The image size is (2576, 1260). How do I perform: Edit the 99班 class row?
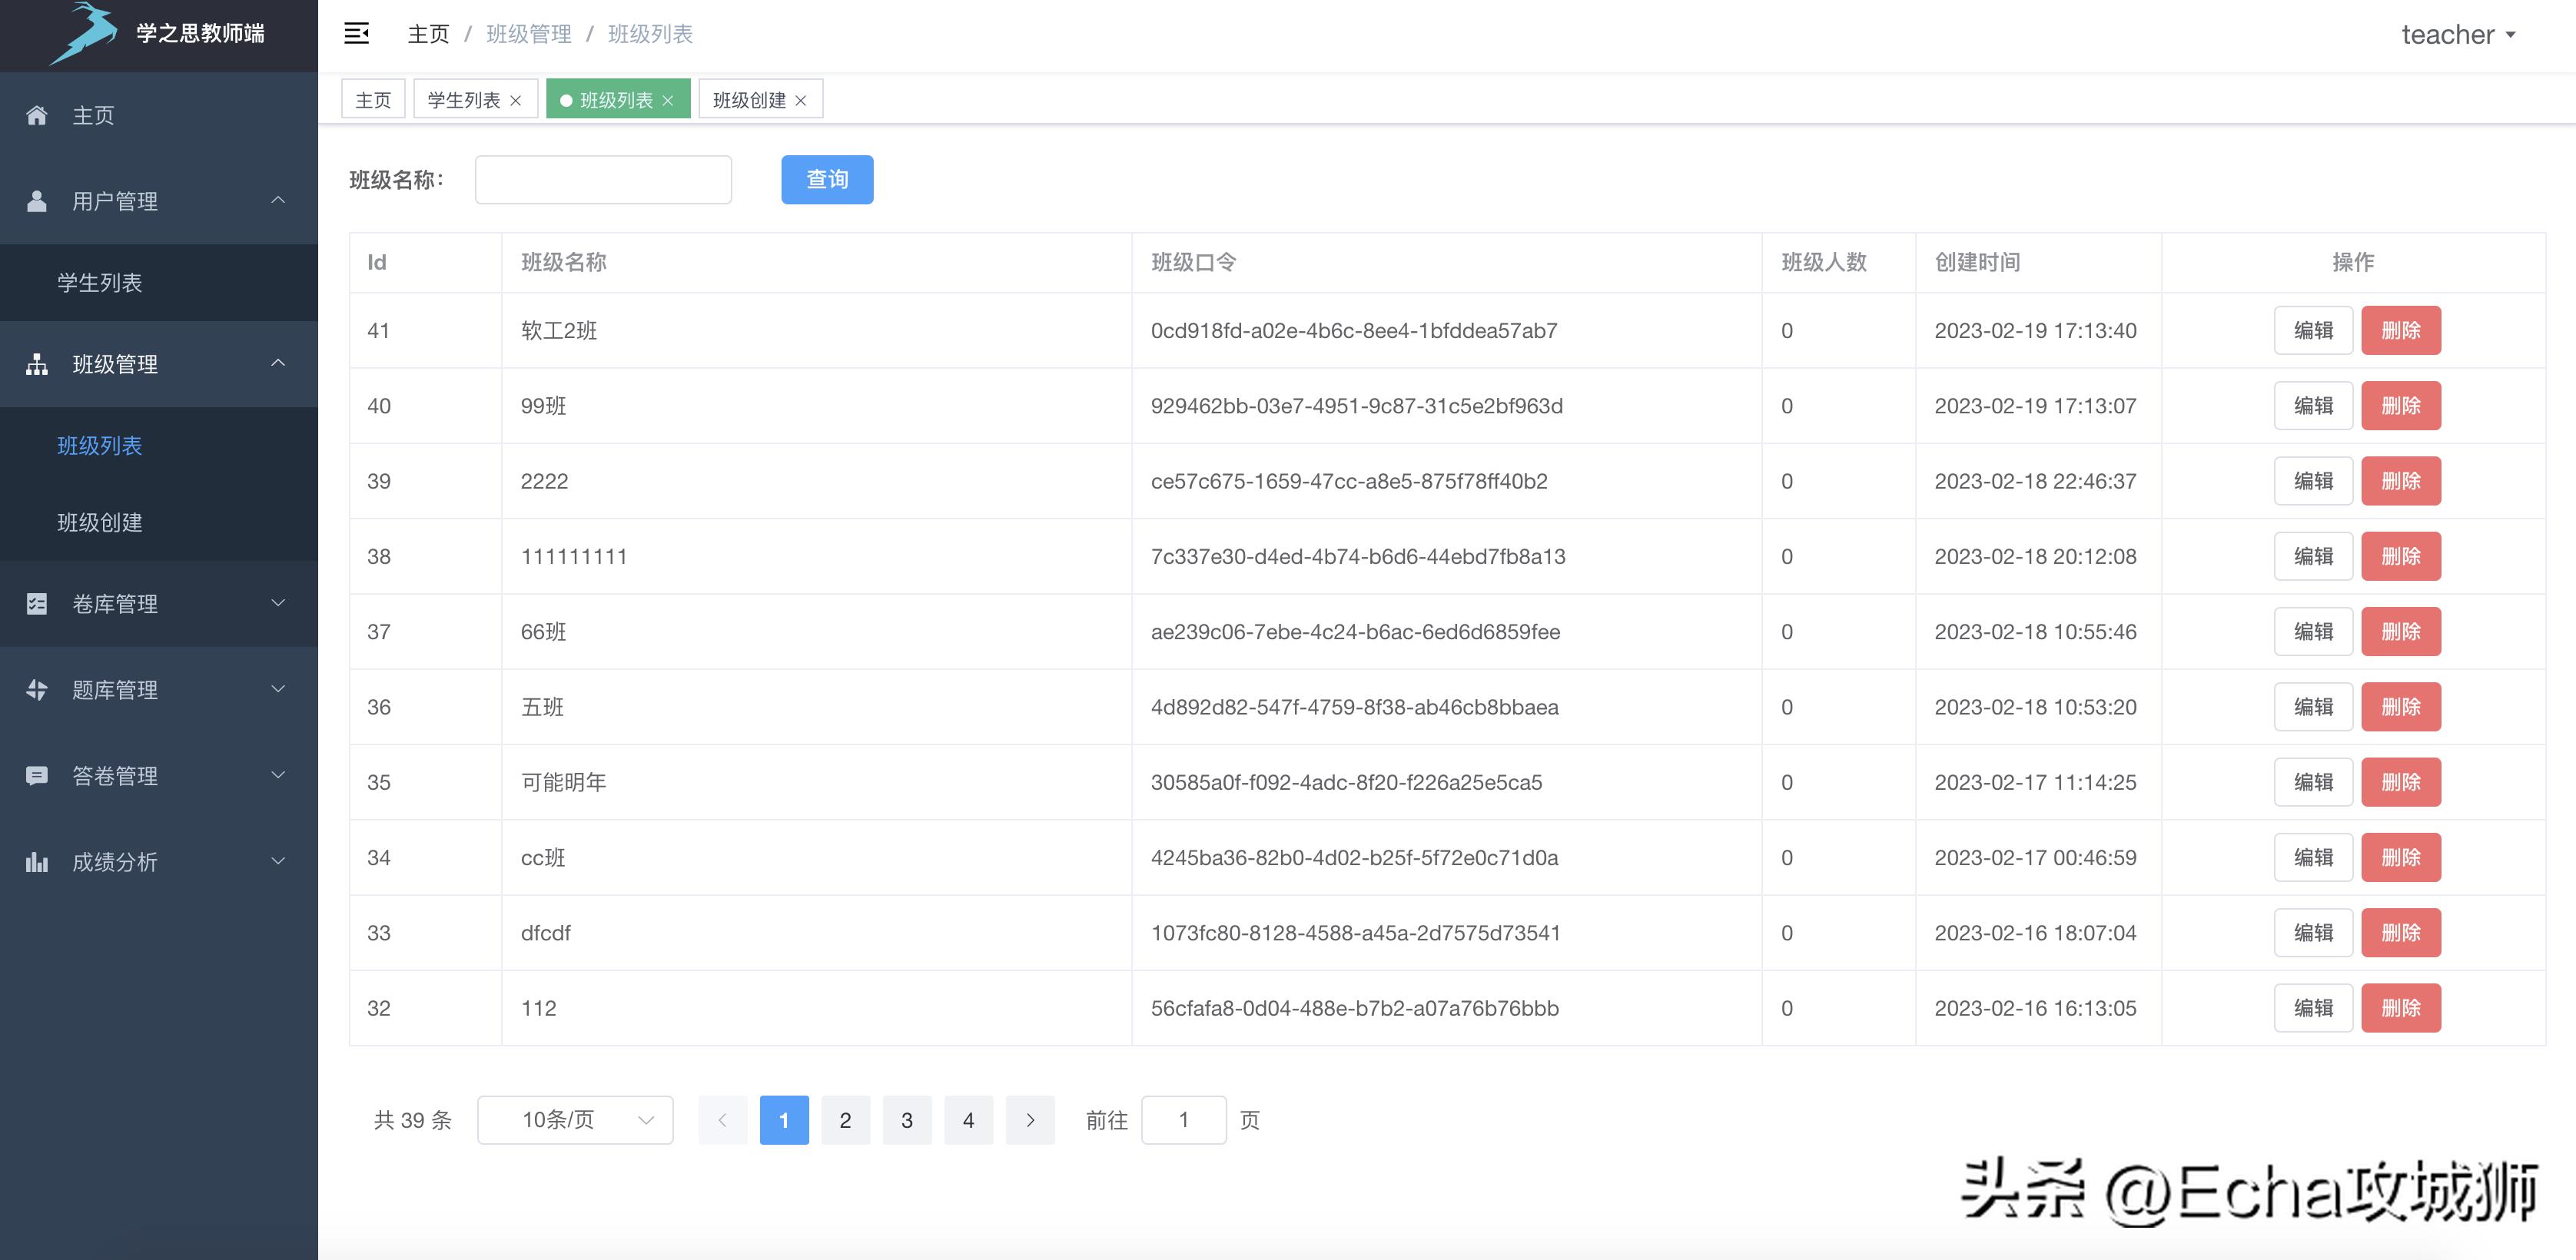click(2313, 406)
